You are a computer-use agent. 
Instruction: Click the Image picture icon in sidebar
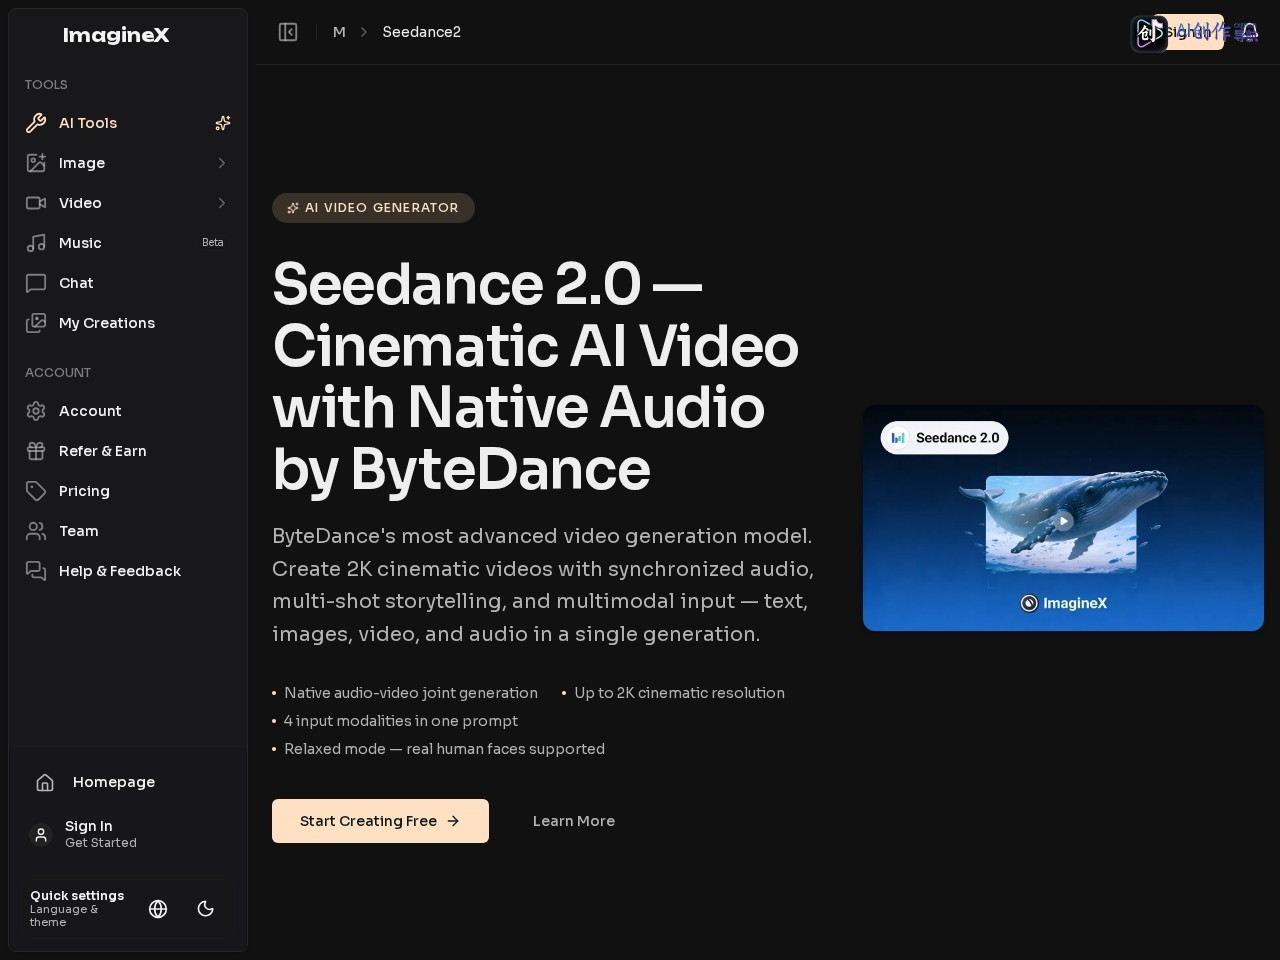pos(36,163)
